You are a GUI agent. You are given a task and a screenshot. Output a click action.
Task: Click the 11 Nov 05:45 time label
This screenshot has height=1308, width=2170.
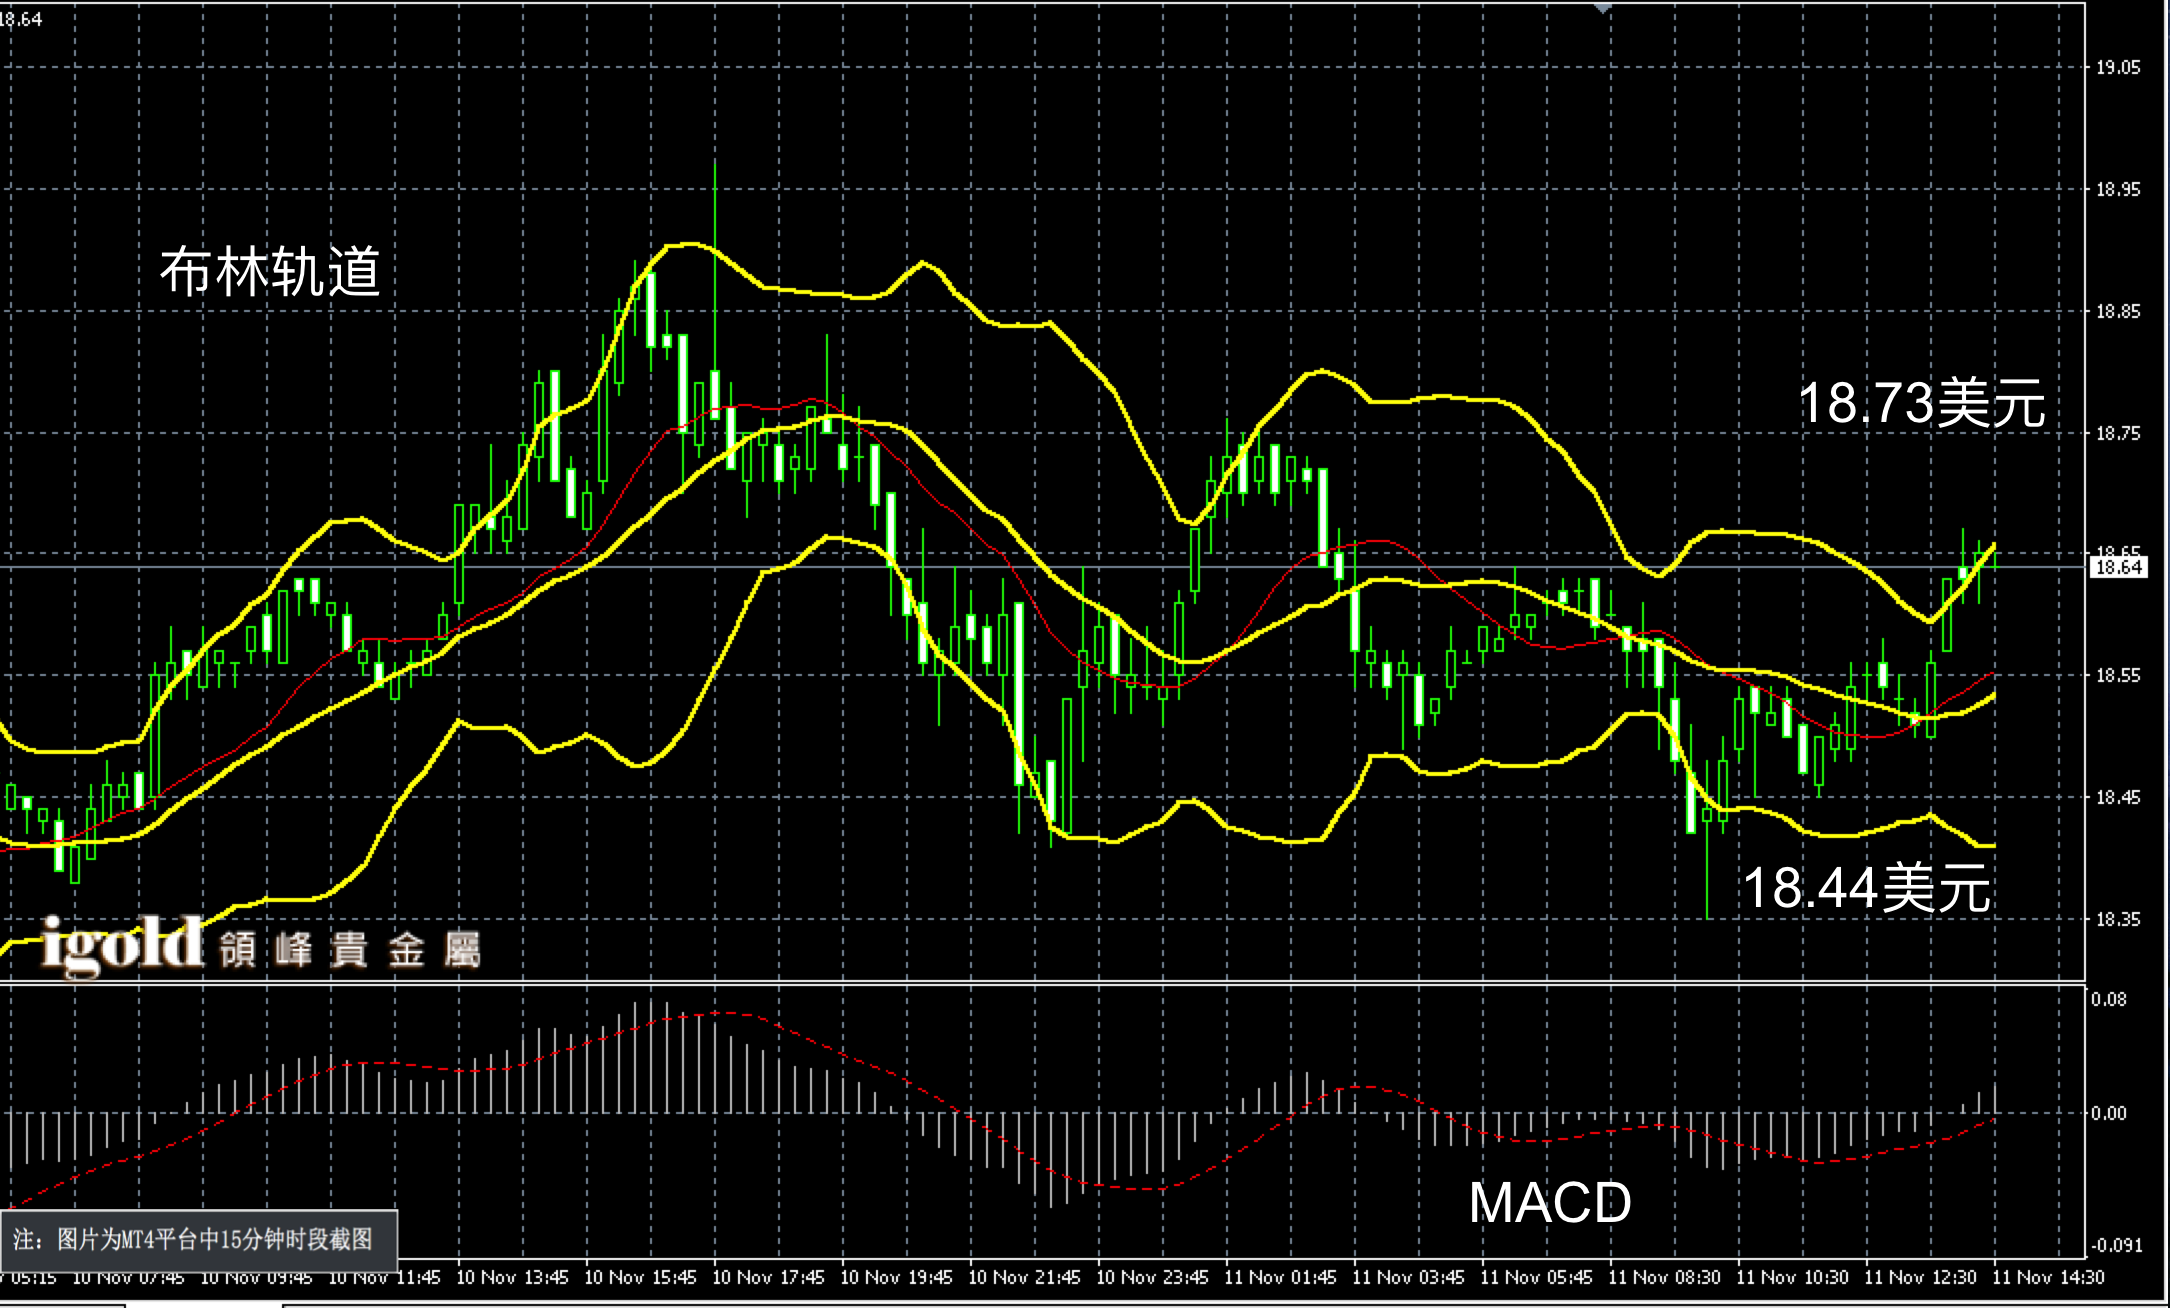tap(1536, 1278)
